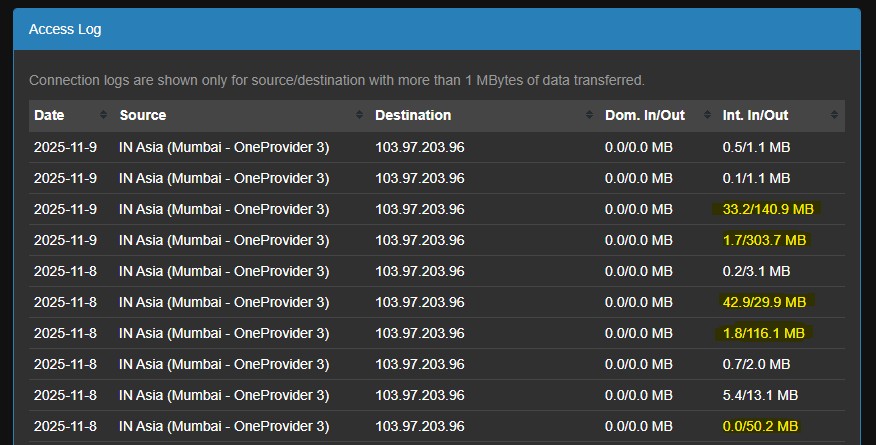
Task: Select the highlighted 42.9/29.9 MB value
Action: (x=764, y=302)
